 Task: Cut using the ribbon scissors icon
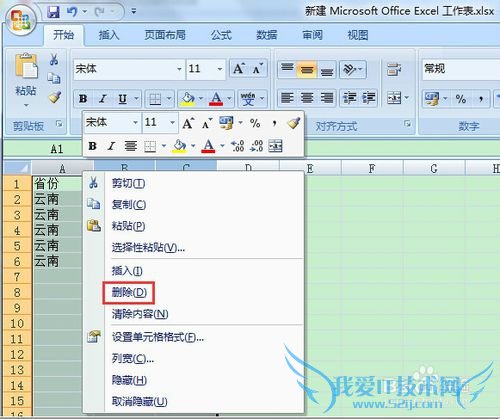tap(54, 59)
